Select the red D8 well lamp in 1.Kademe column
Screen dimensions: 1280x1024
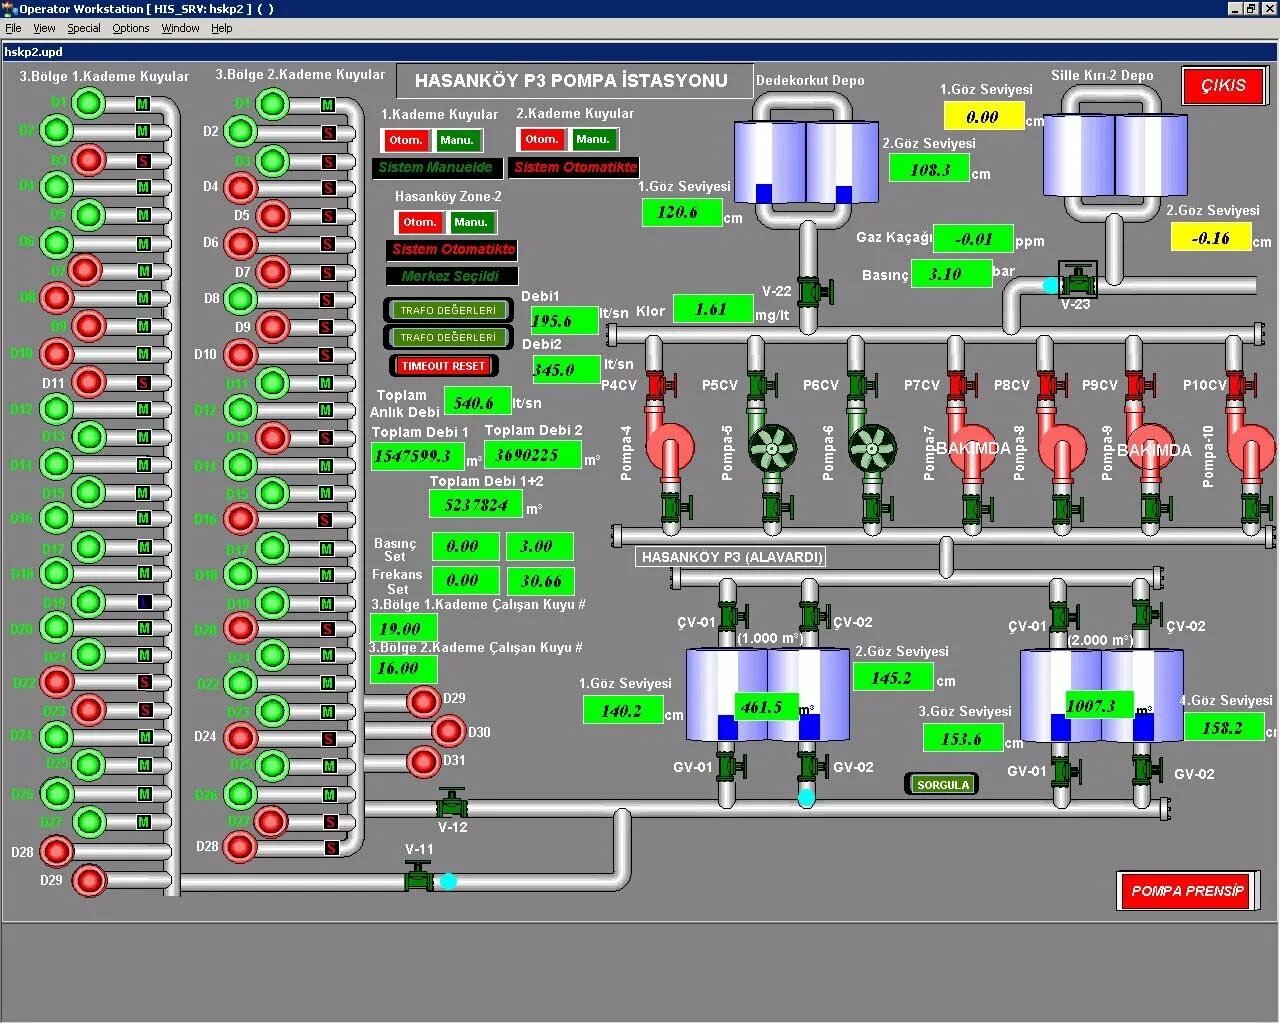tap(57, 298)
